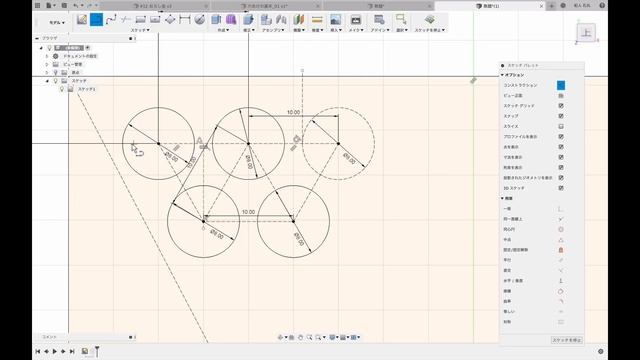Open the 修正 (Modify) dropdown
The width and height of the screenshot is (640, 360).
click(x=248, y=30)
